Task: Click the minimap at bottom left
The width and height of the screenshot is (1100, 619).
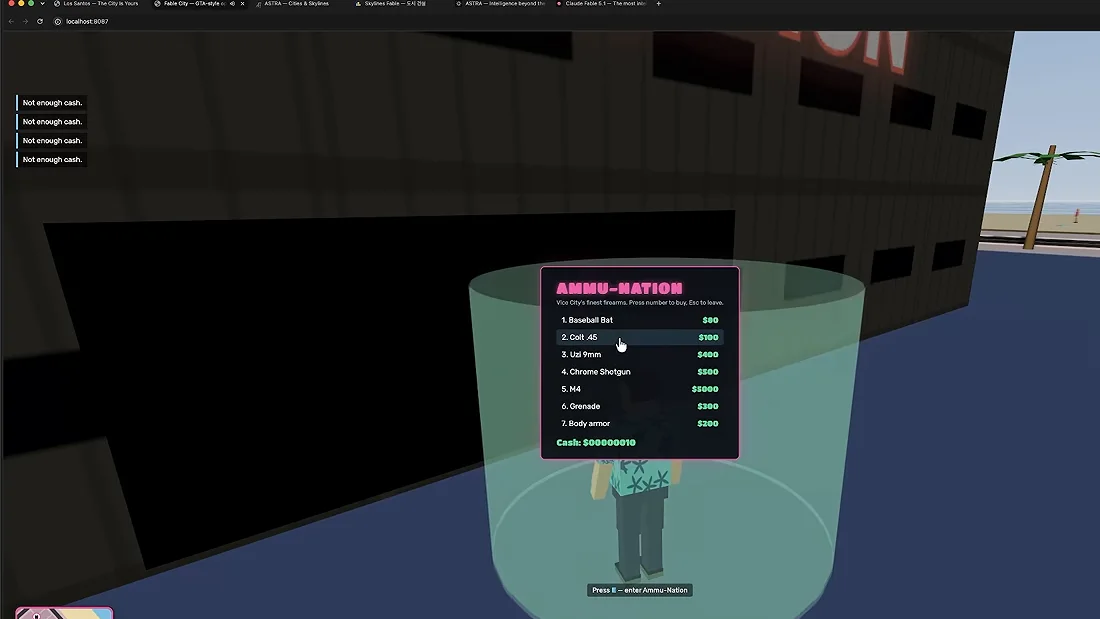Action: click(64, 613)
